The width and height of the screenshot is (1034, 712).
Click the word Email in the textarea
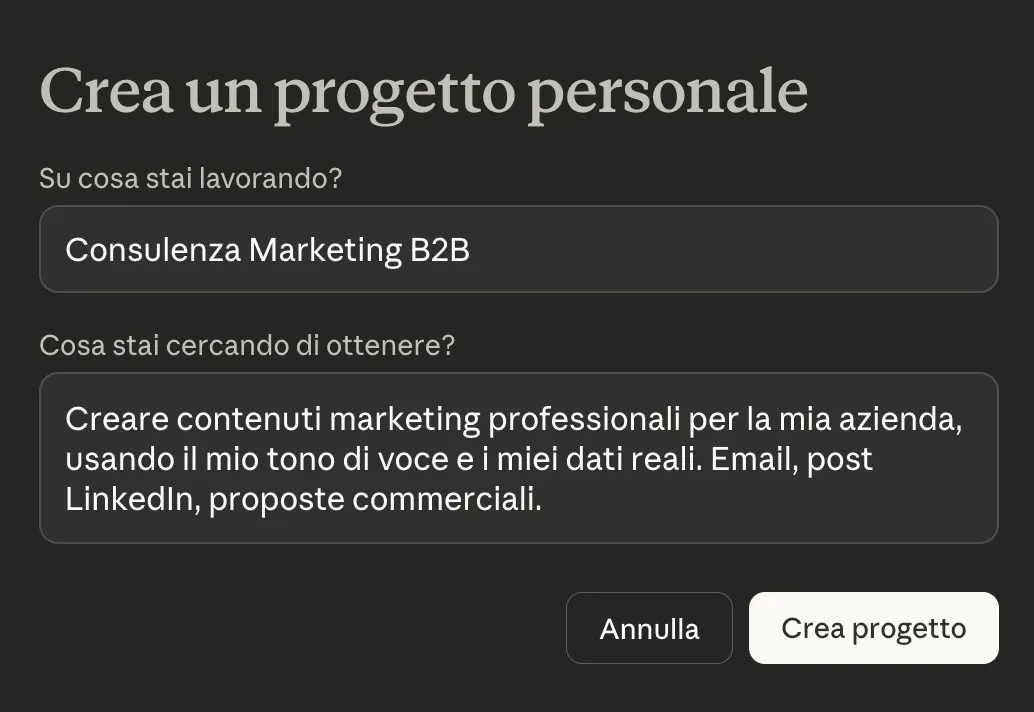coord(766,458)
